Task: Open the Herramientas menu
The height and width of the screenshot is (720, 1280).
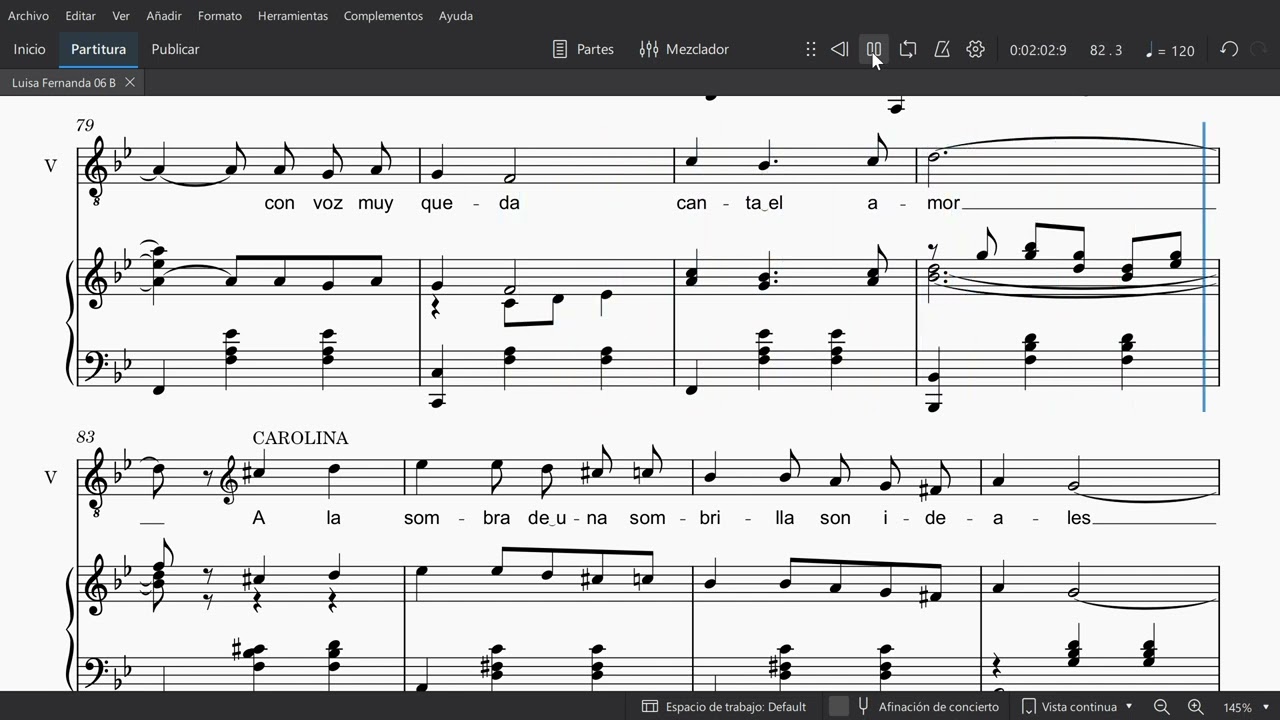Action: (x=293, y=16)
